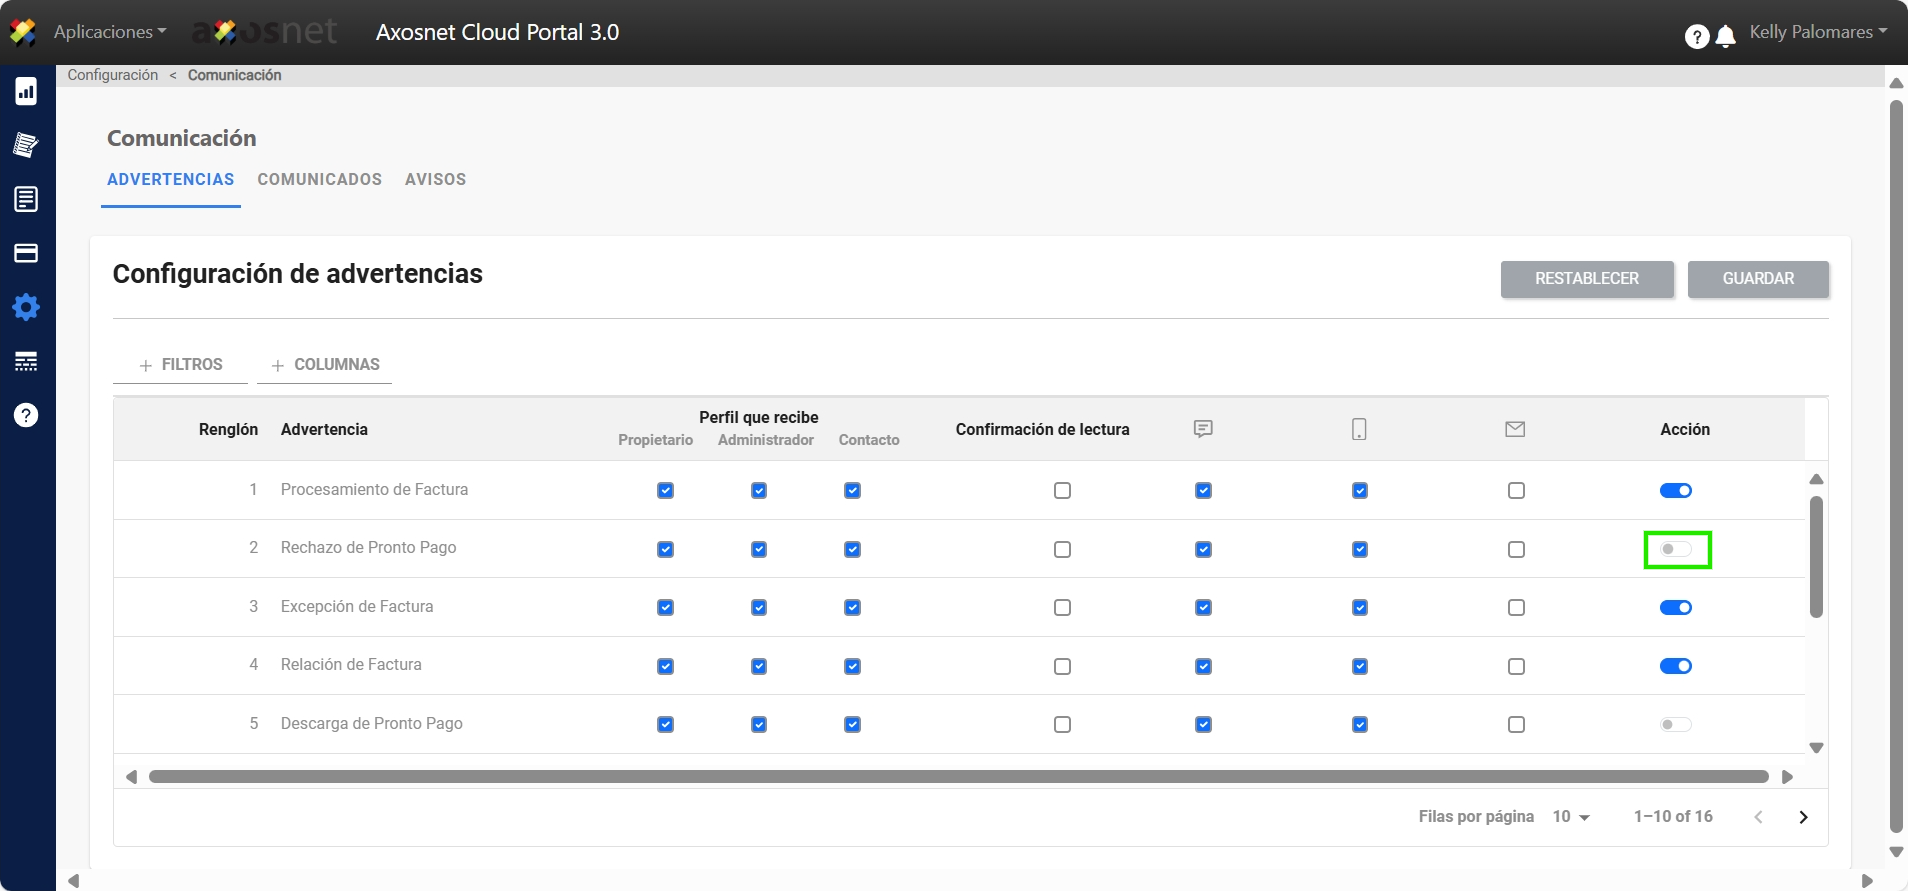Image resolution: width=1908 pixels, height=891 pixels.
Task: Enable Rechazo de Pronto Pago action toggle
Action: point(1676,549)
